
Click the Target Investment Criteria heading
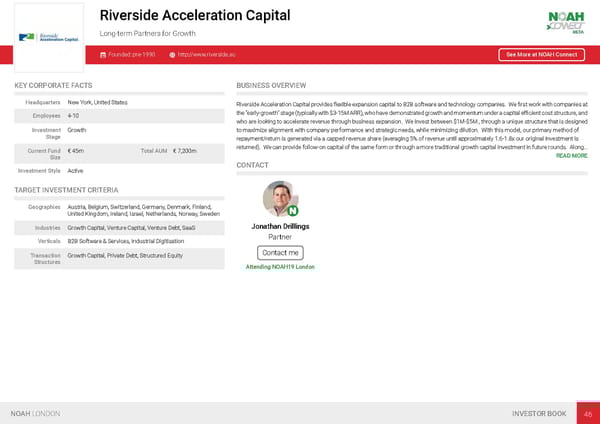[x=67, y=190]
